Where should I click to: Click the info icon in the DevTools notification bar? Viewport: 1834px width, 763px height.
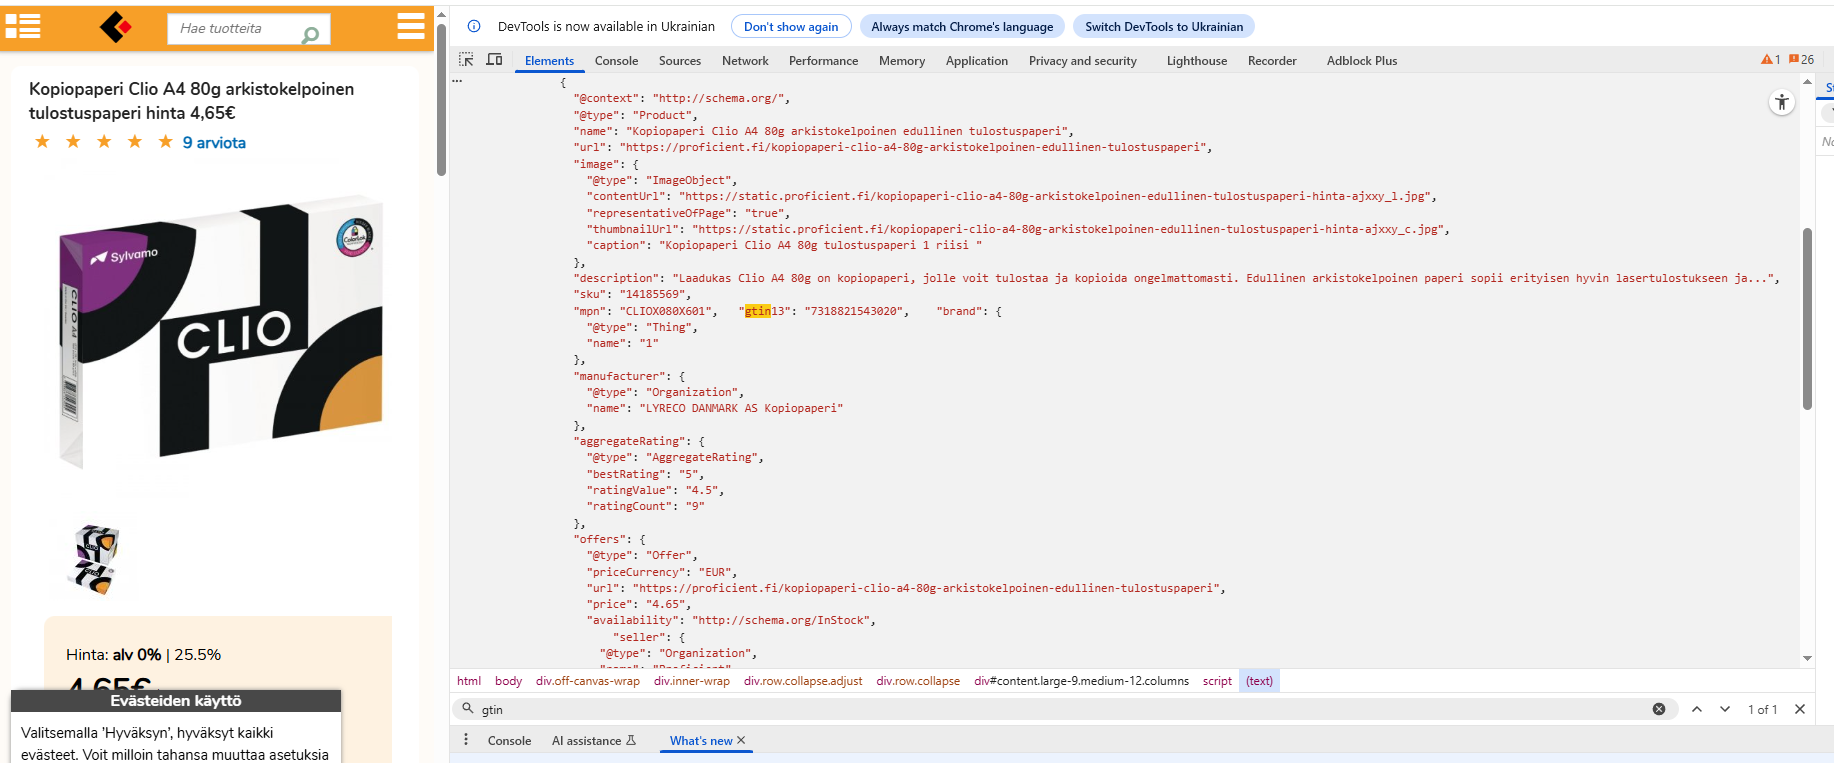474,26
